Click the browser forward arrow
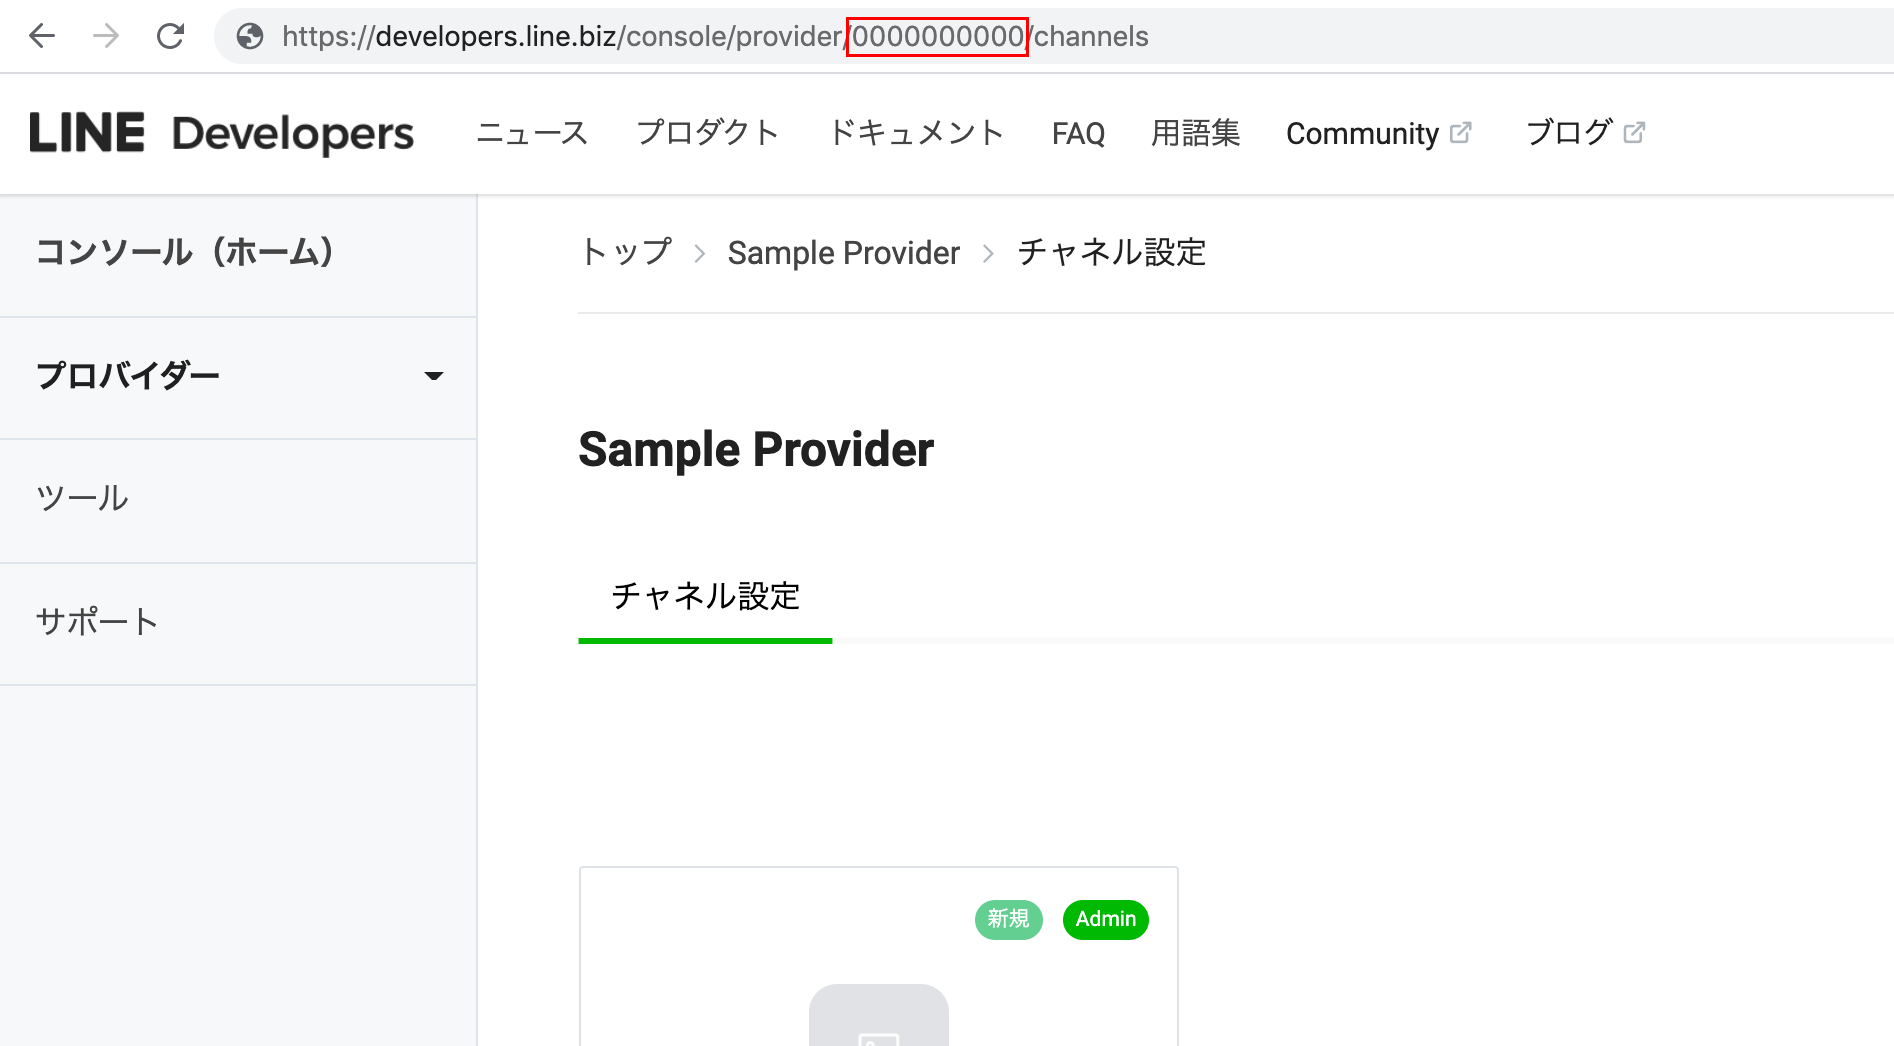 click(x=105, y=36)
